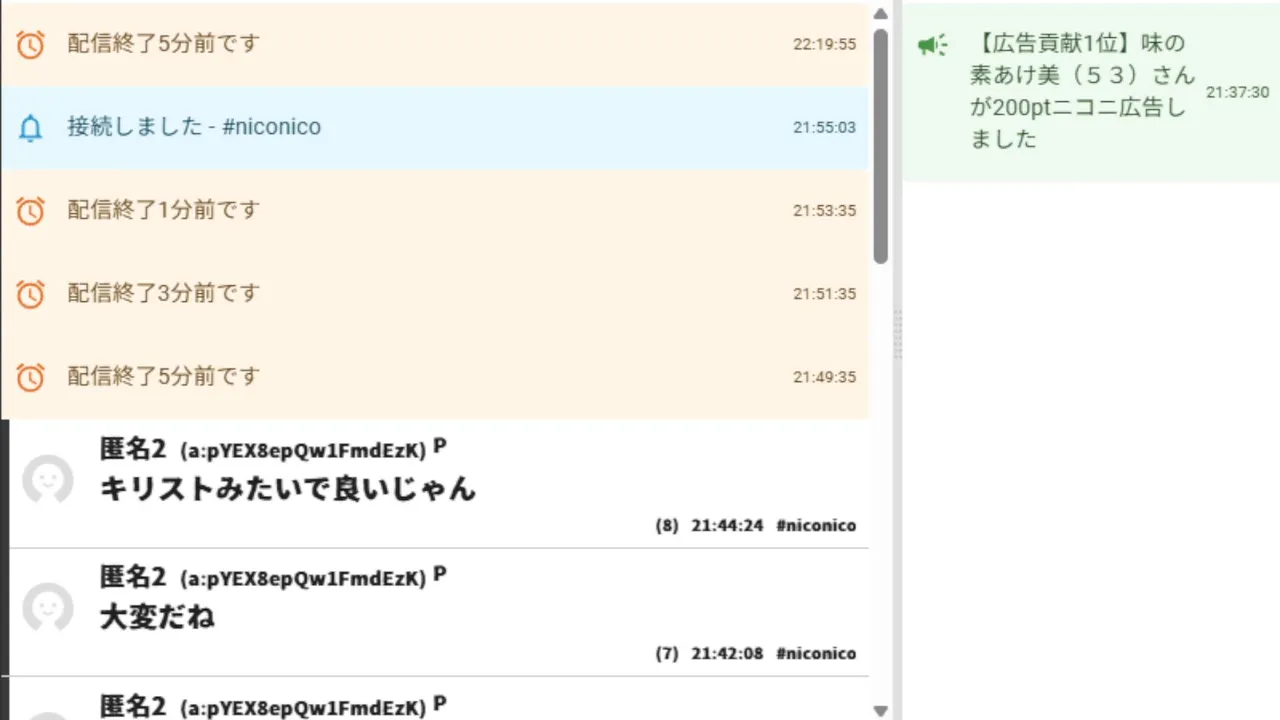
Task: Click the 21:53:35 timestamp
Action: 825,211
